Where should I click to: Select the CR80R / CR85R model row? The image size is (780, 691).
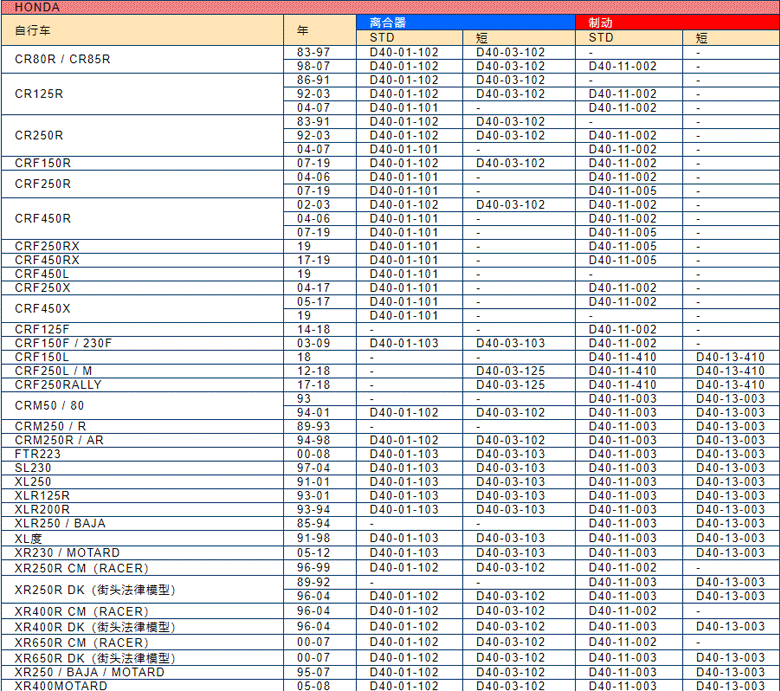click(63, 59)
